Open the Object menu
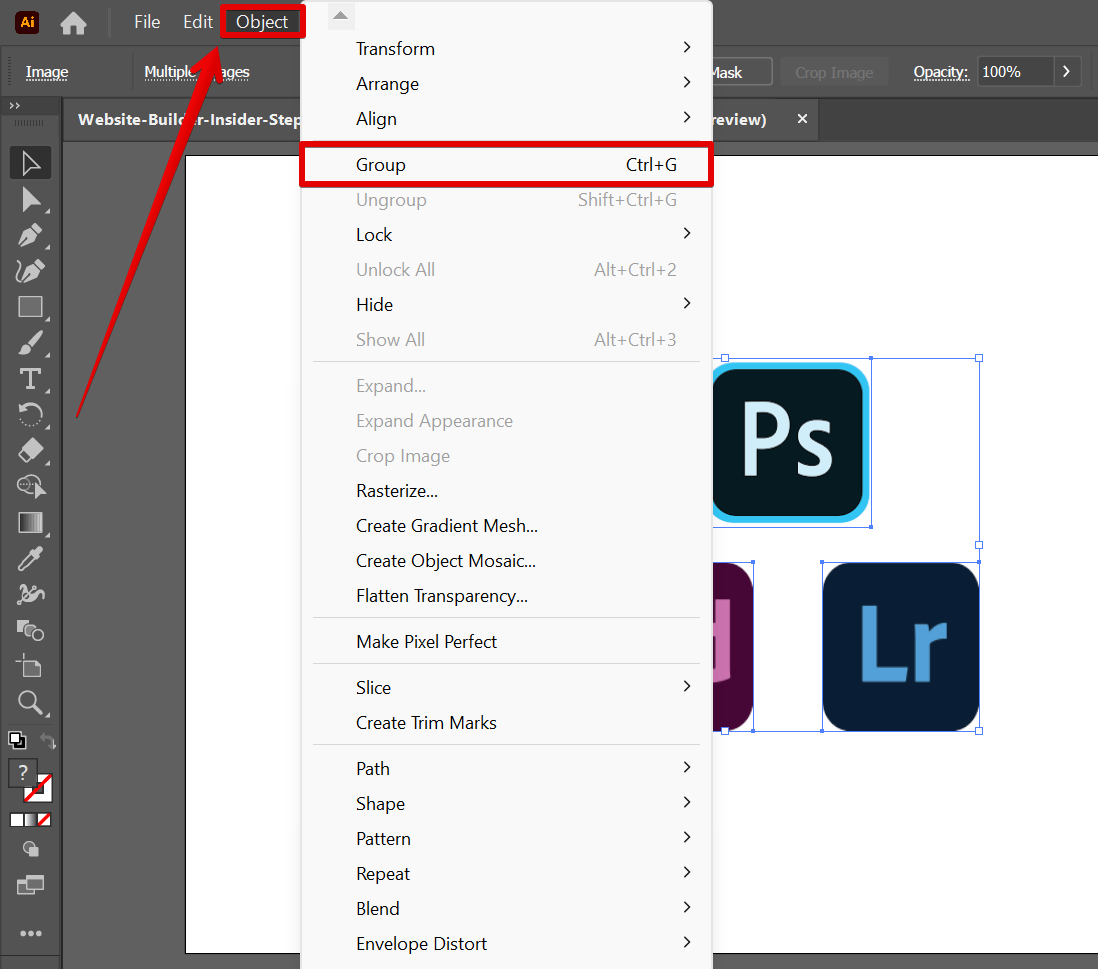1098x969 pixels. click(262, 21)
